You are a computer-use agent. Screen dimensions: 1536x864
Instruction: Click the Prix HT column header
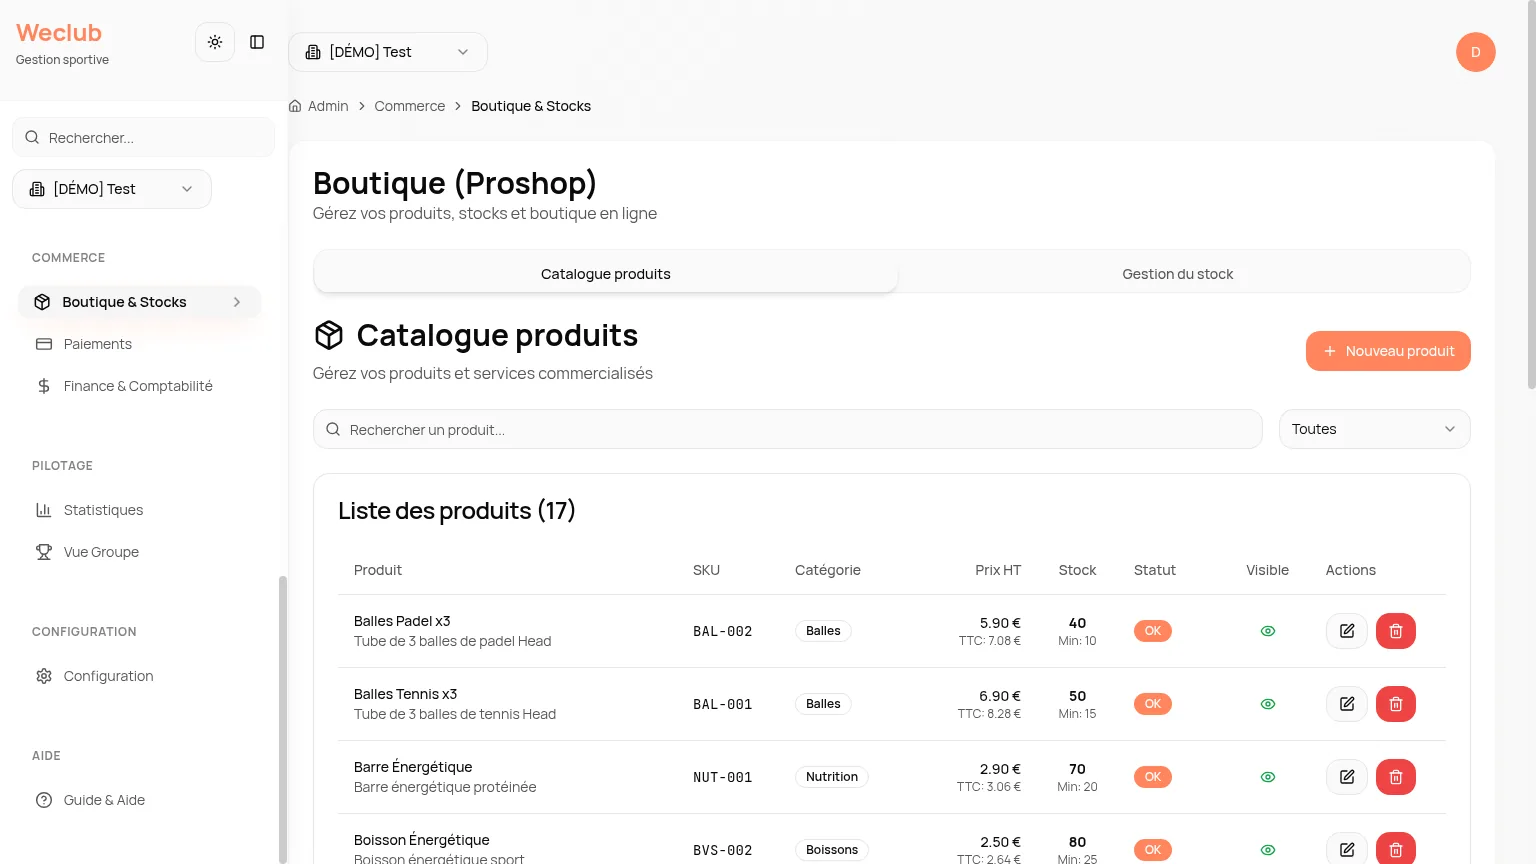tap(998, 570)
